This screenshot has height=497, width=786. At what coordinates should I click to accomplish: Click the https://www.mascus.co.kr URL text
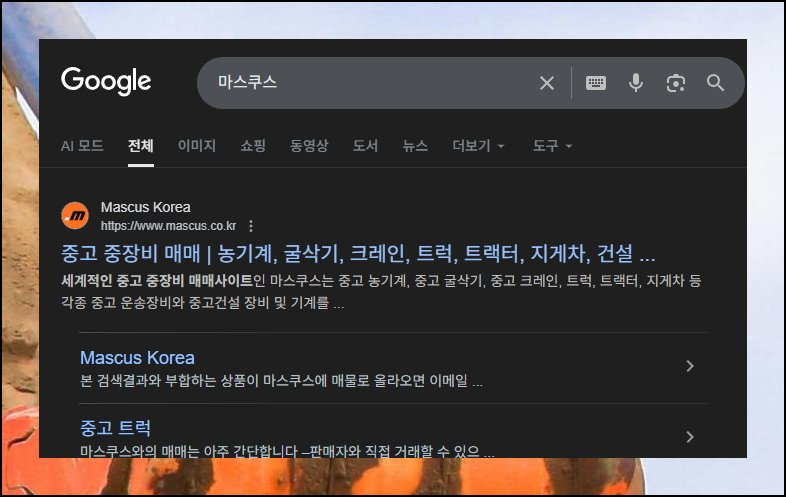coord(168,226)
